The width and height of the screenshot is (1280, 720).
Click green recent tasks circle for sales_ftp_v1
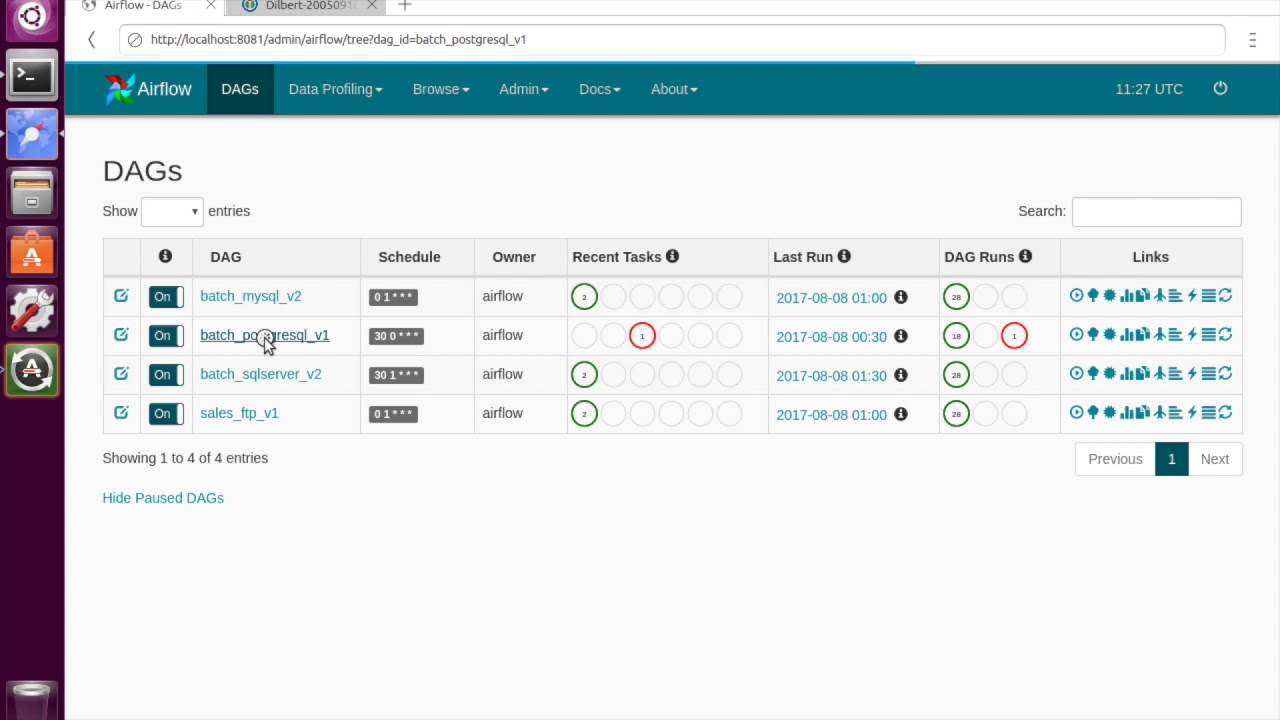click(x=584, y=414)
